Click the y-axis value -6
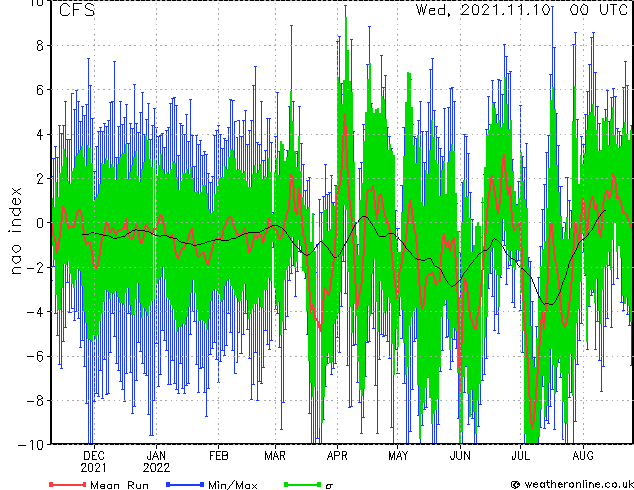Image resolution: width=634 pixels, height=490 pixels. (x=35, y=356)
